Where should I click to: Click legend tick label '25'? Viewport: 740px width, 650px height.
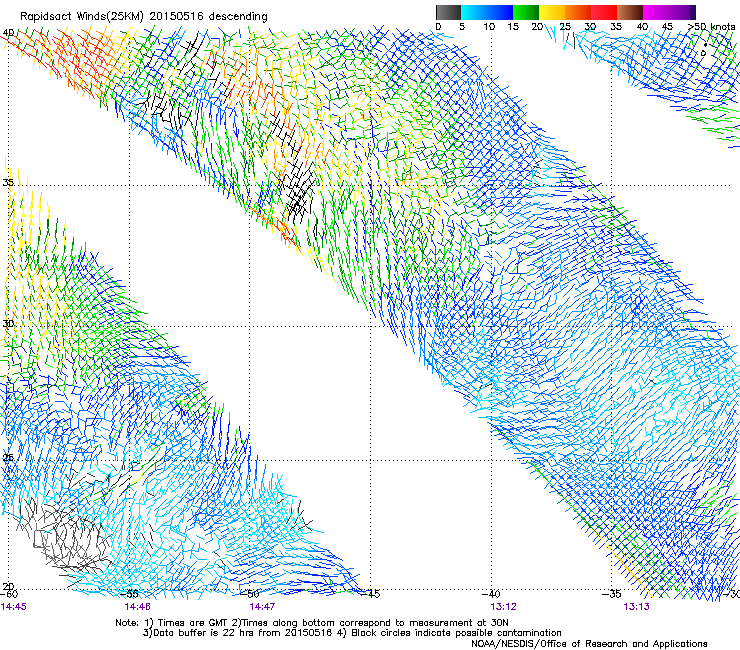[x=565, y=27]
